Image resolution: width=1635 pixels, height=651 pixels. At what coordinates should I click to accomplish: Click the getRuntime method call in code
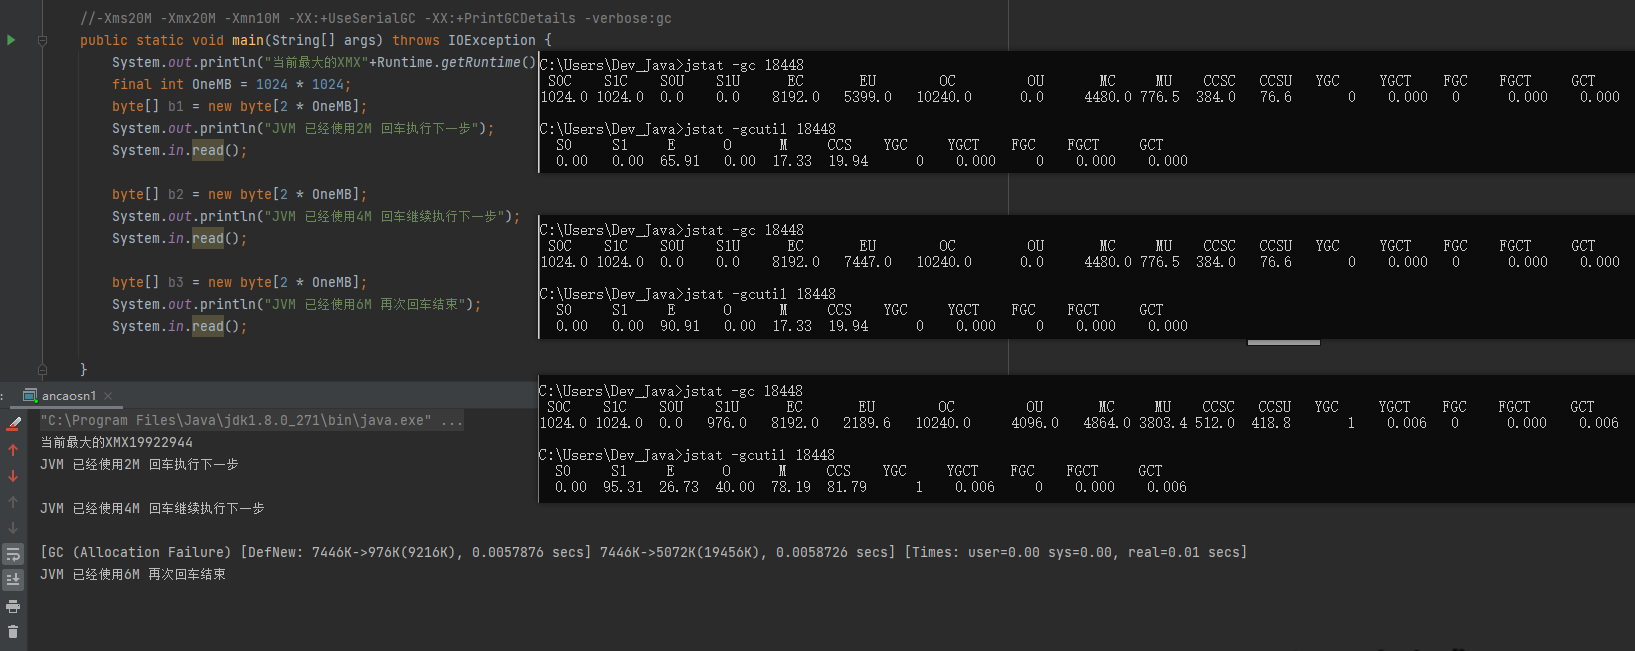pyautogui.click(x=480, y=62)
